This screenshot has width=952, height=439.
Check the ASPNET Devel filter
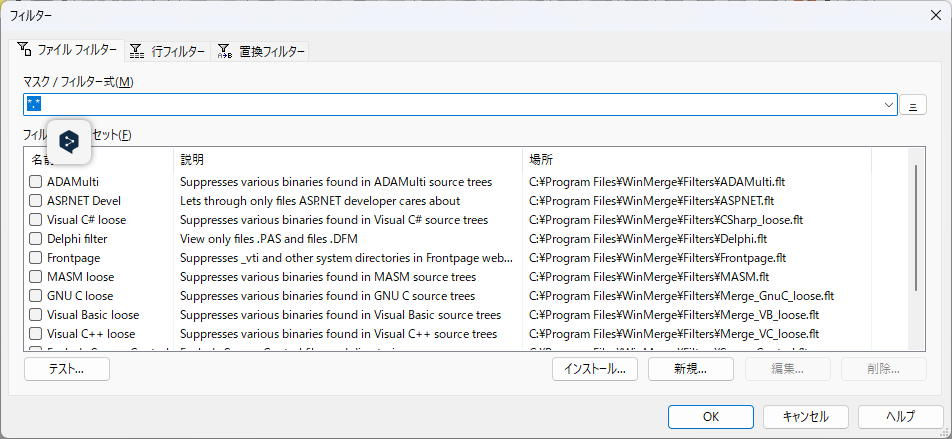[35, 201]
